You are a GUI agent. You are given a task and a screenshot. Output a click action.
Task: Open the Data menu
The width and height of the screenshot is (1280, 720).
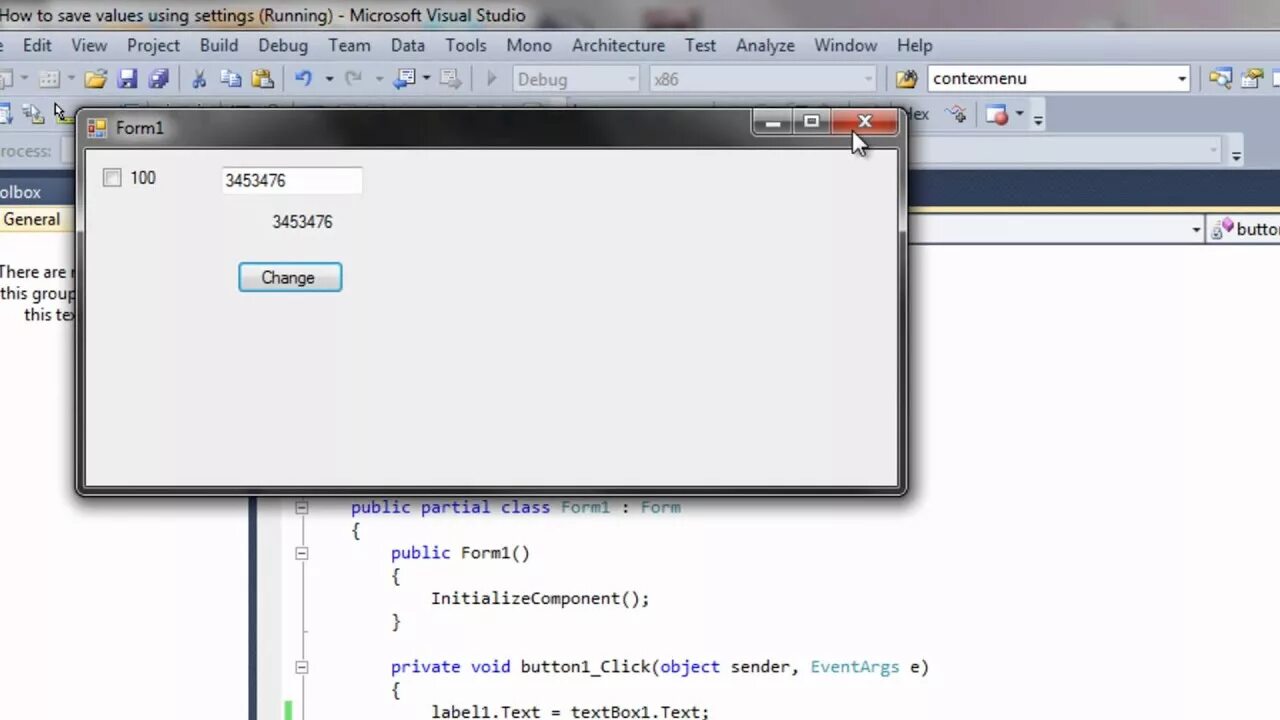(408, 45)
